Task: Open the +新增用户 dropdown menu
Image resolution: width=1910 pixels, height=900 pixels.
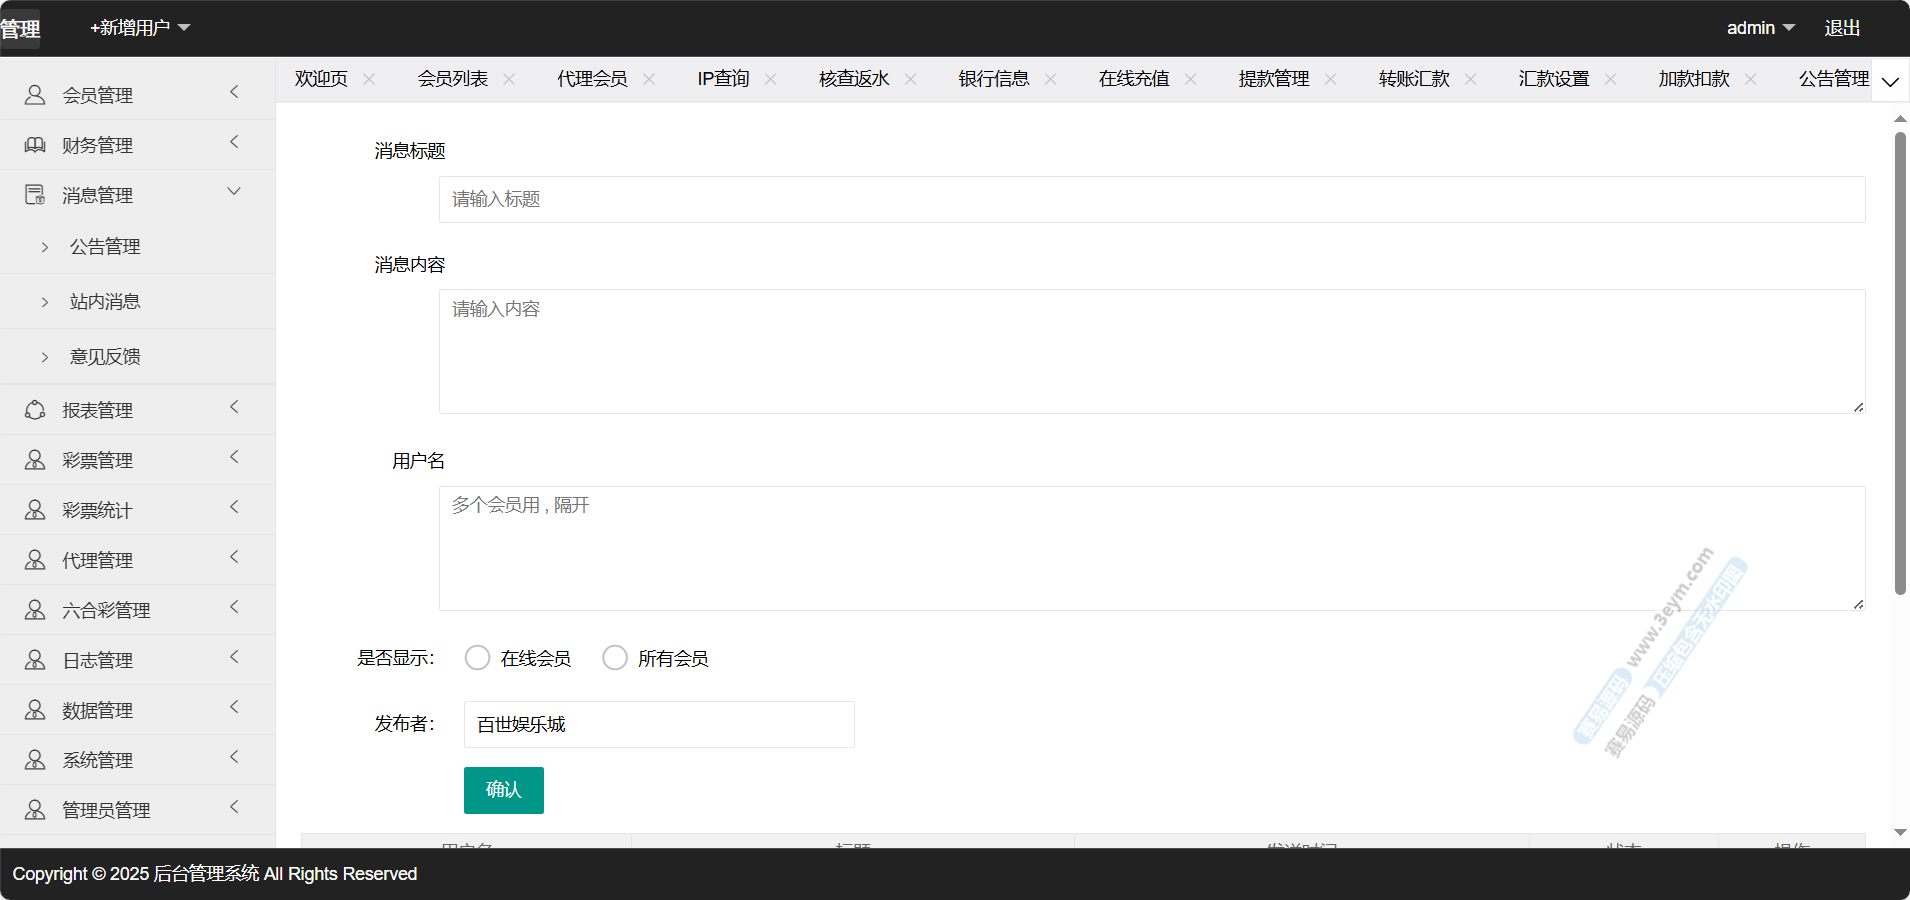Action: click(140, 28)
